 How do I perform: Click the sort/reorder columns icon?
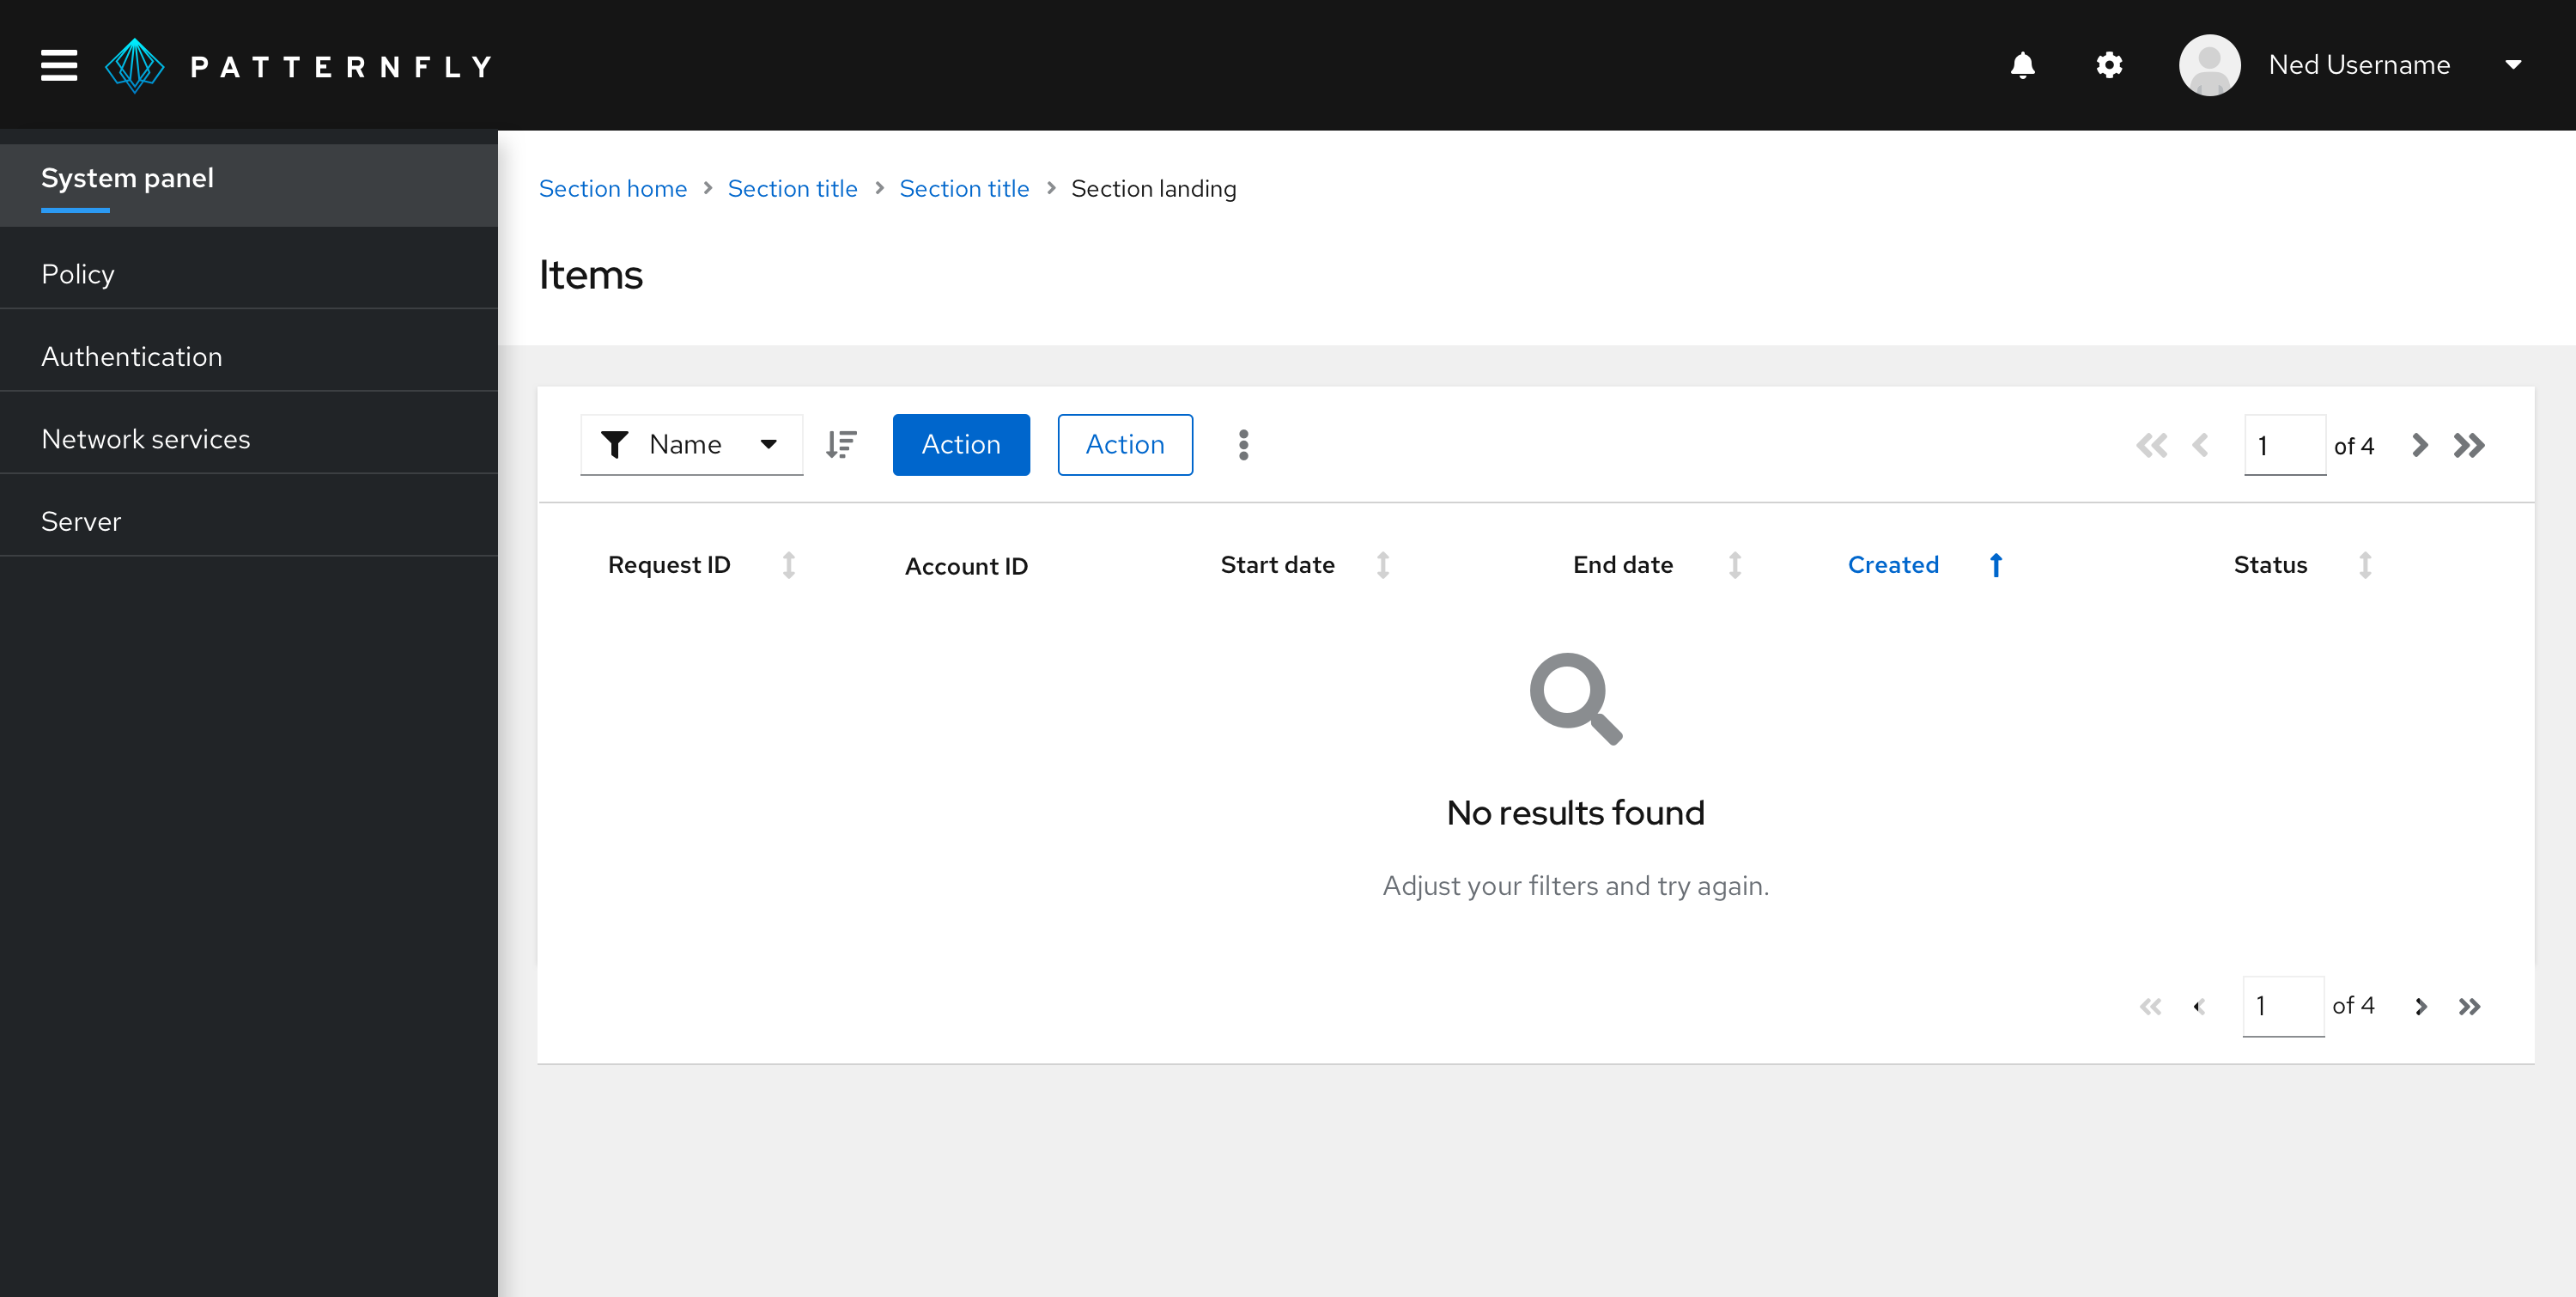(841, 445)
